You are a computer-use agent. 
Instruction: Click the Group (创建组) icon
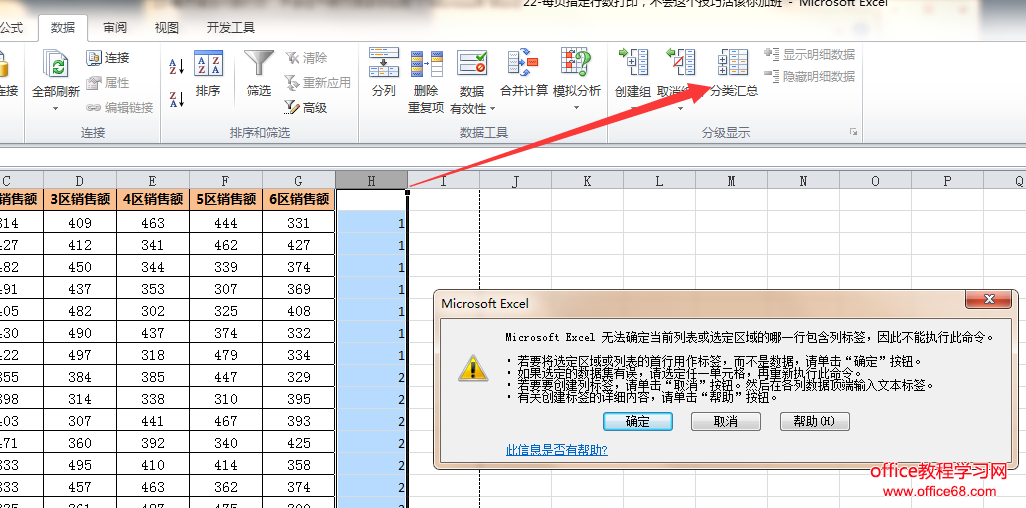(633, 64)
